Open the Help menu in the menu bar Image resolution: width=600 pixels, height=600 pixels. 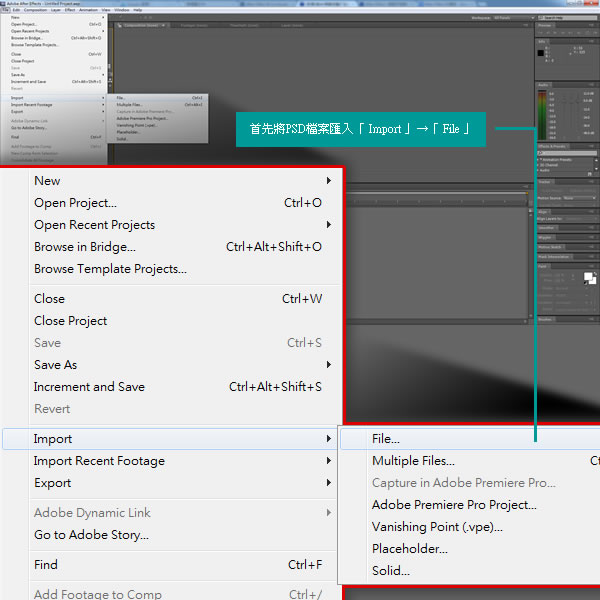pyautogui.click(x=137, y=10)
